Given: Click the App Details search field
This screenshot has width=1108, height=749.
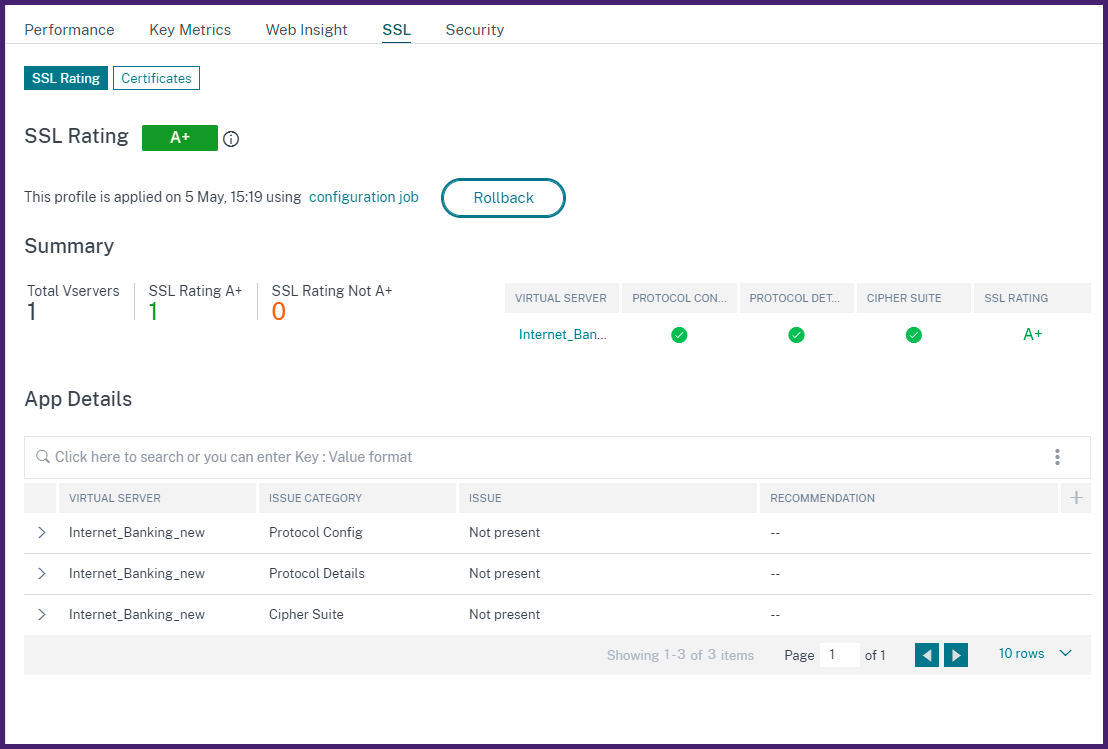Looking at the screenshot, I should coord(558,457).
